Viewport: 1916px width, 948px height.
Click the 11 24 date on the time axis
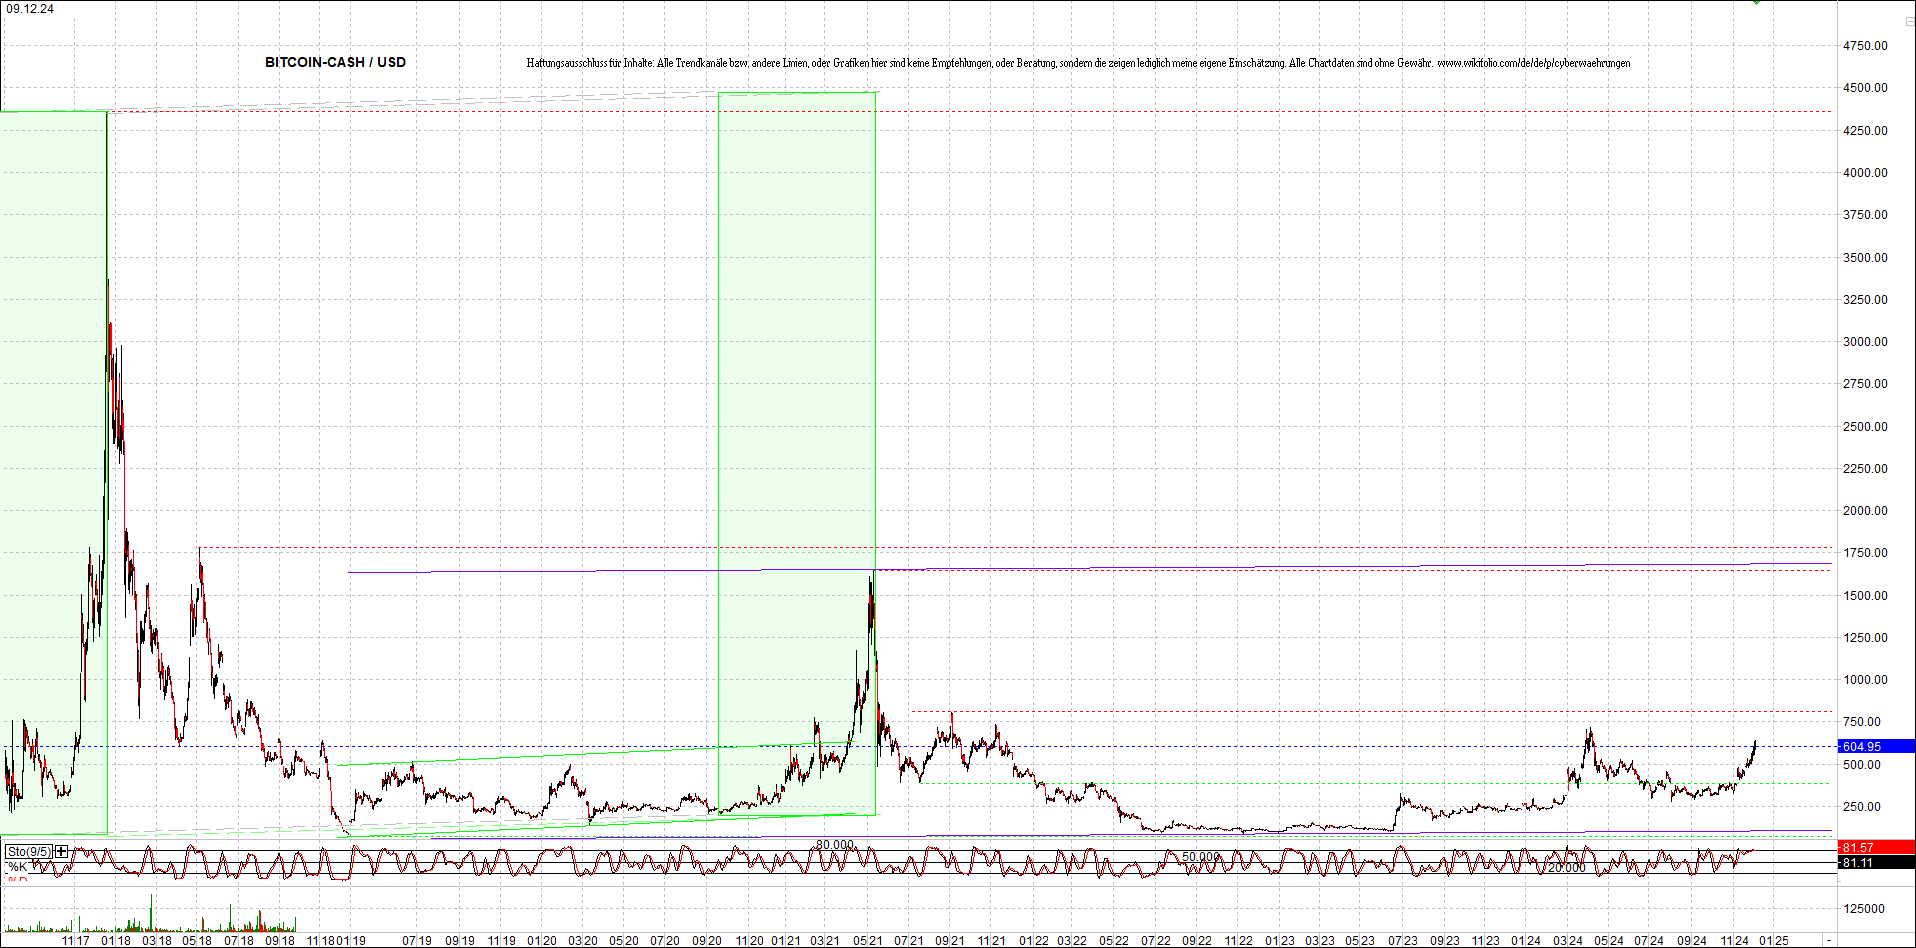coord(1735,941)
